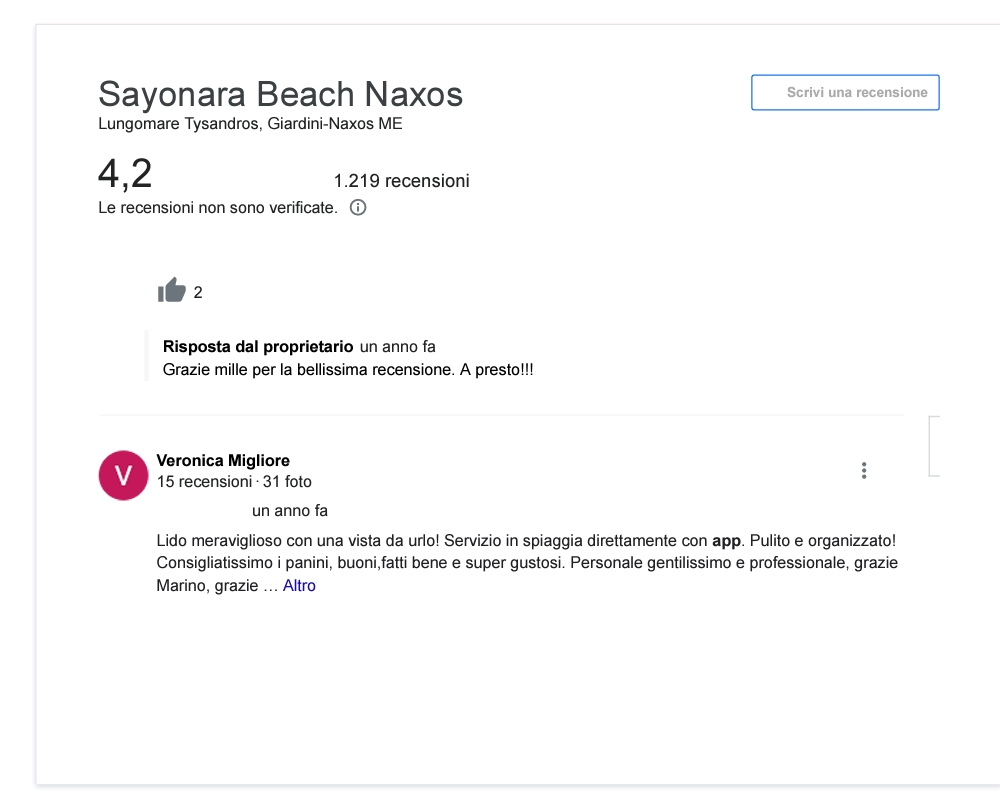The height and width of the screenshot is (794, 1000).
Task: Click the Le recensioni non sono verificate text
Action: [217, 208]
